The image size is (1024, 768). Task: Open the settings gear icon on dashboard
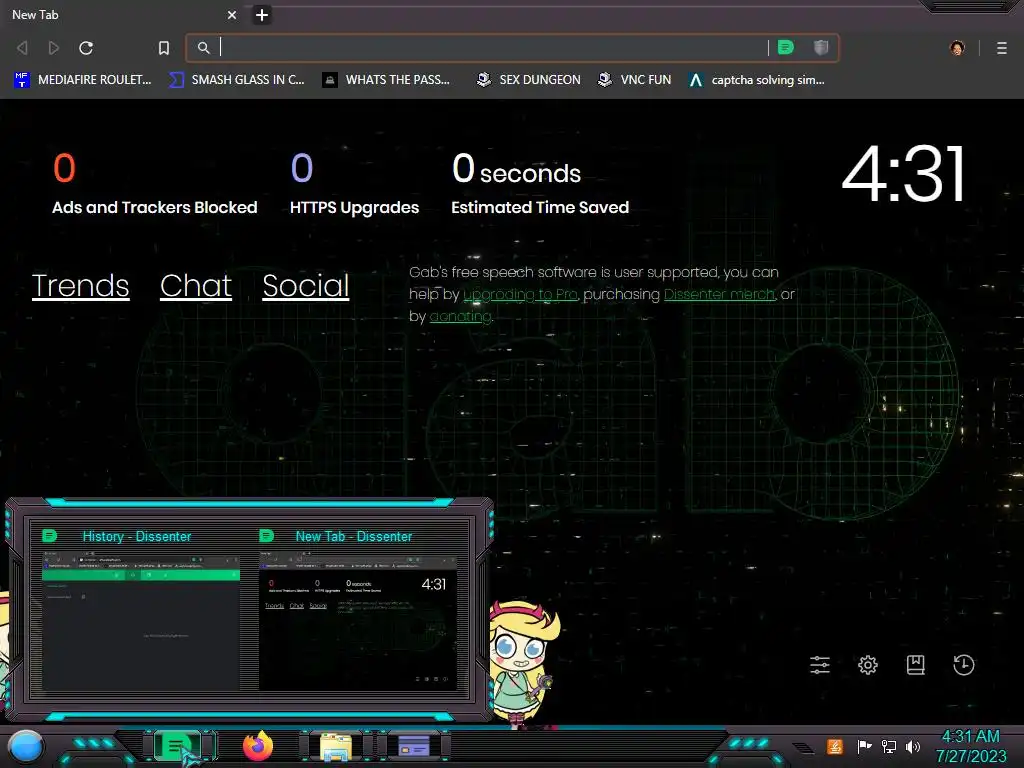point(868,665)
